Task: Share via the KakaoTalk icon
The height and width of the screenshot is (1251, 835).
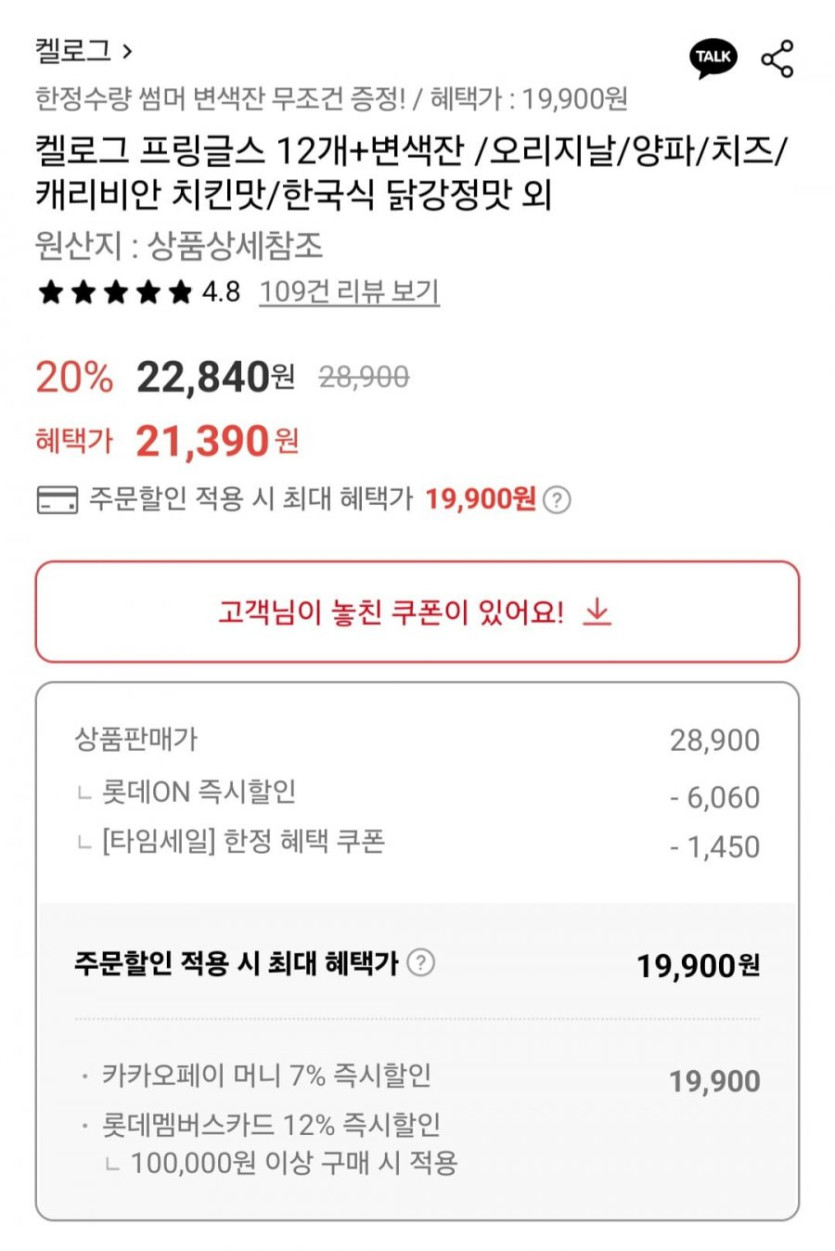Action: 713,58
